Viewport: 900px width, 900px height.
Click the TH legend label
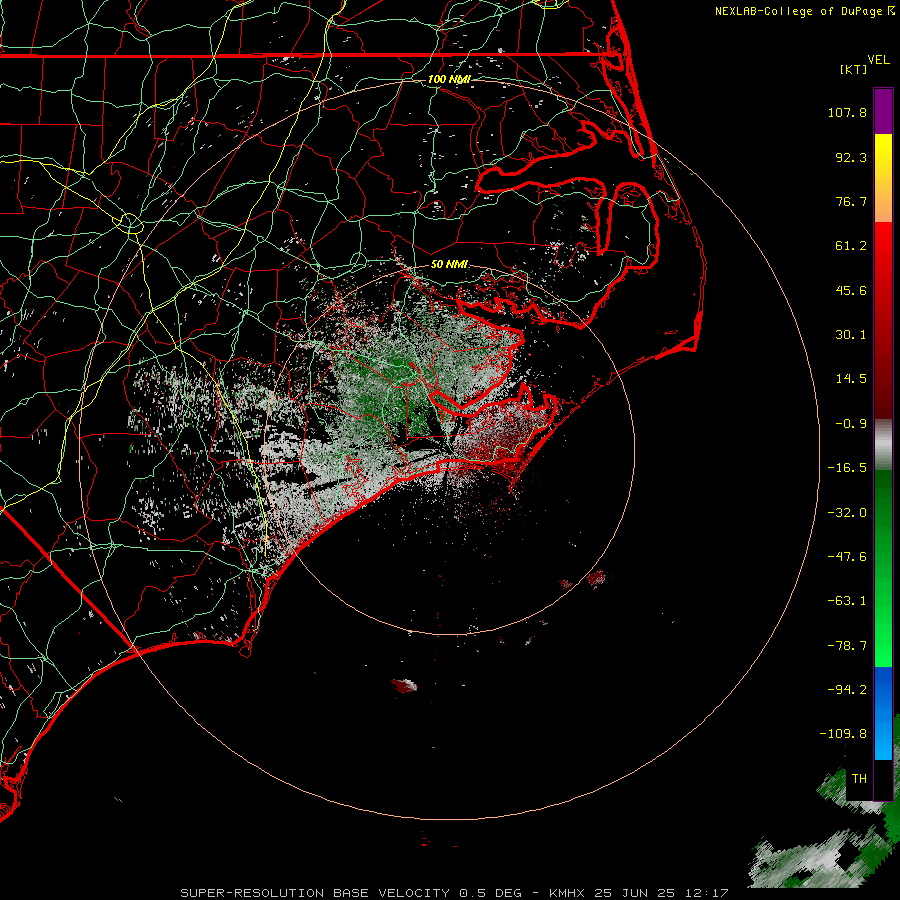[x=859, y=779]
